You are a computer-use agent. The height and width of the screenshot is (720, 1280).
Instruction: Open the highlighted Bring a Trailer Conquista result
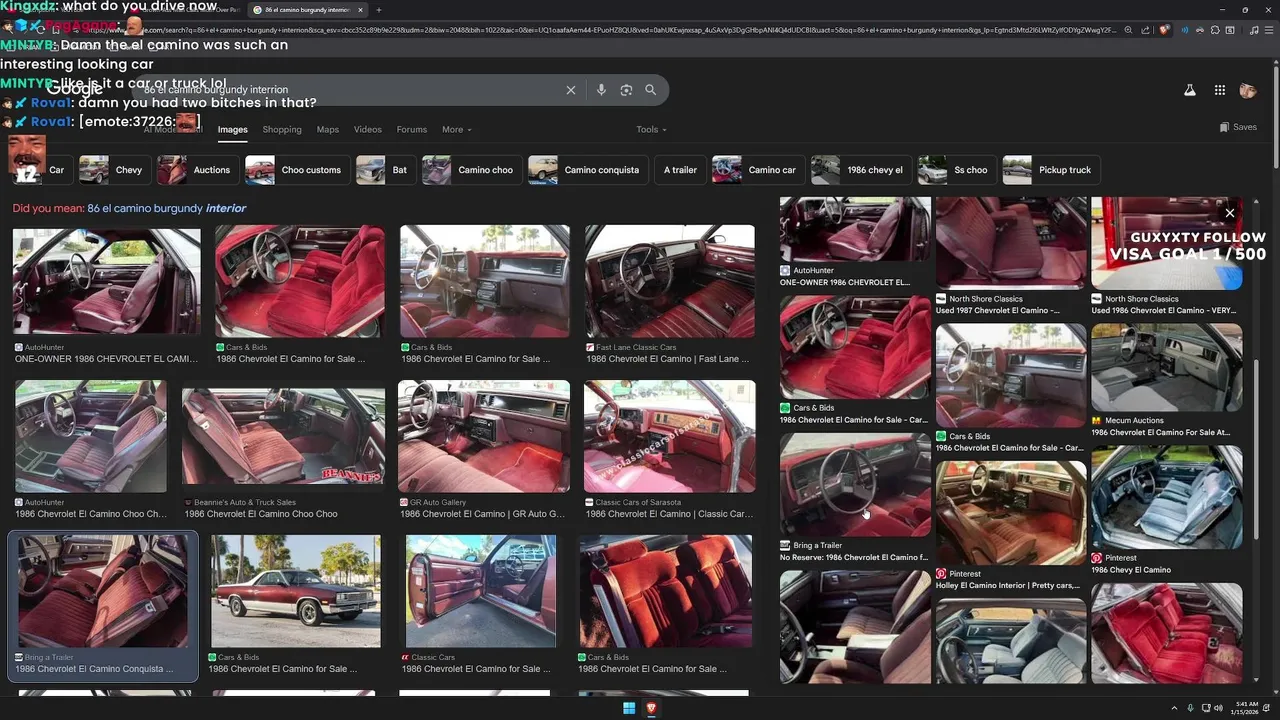(x=103, y=591)
